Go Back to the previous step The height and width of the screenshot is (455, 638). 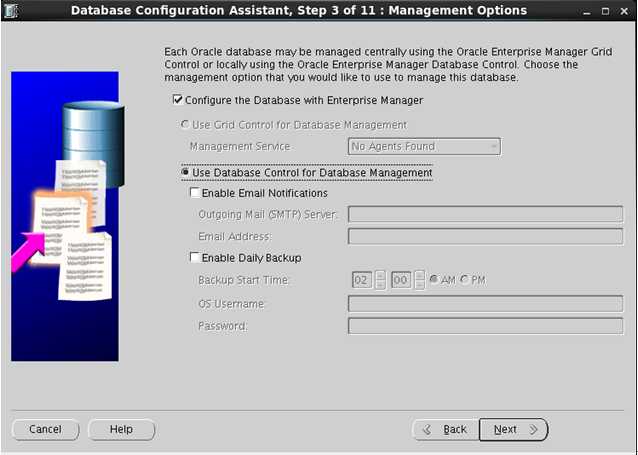[446, 429]
